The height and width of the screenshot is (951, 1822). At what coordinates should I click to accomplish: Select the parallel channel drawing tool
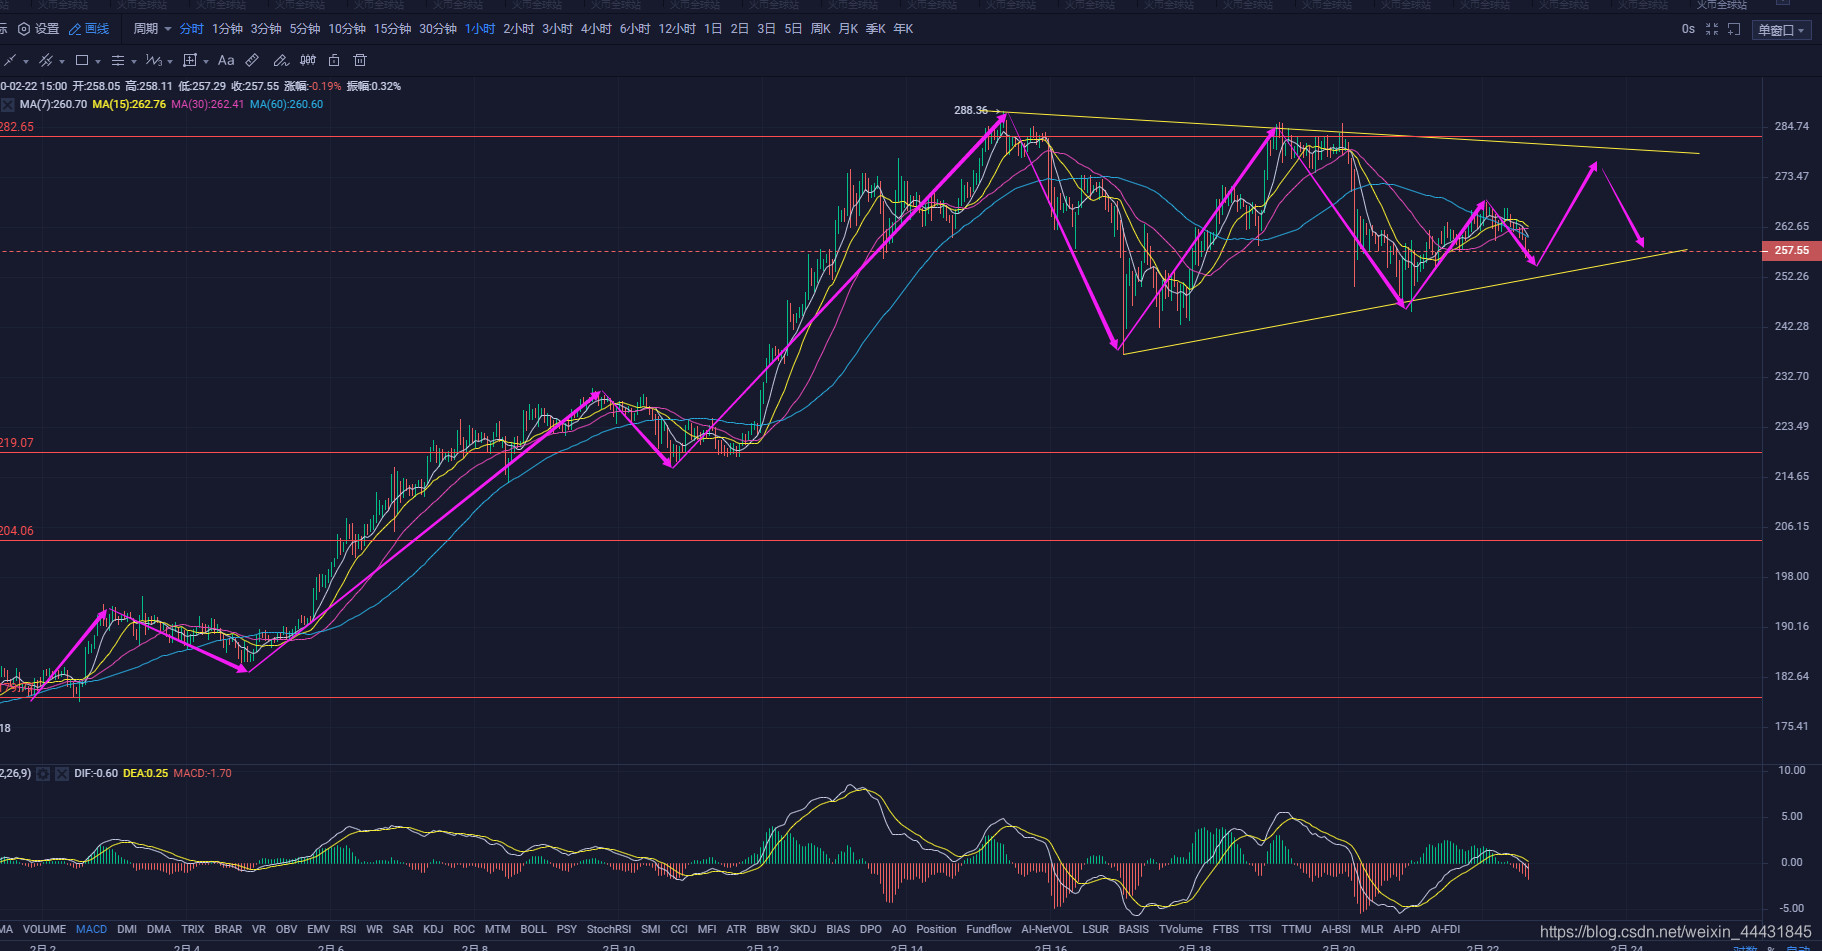coord(46,60)
